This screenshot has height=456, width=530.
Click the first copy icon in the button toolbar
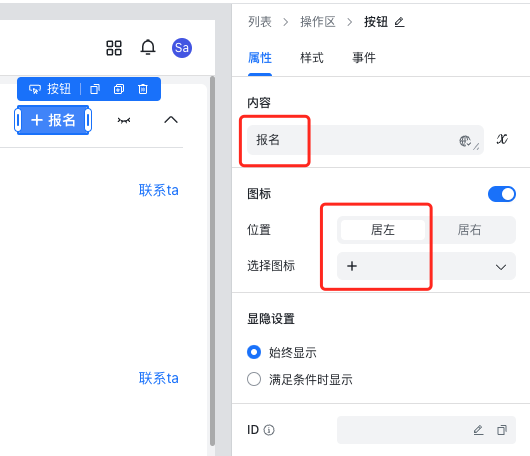pos(95,89)
